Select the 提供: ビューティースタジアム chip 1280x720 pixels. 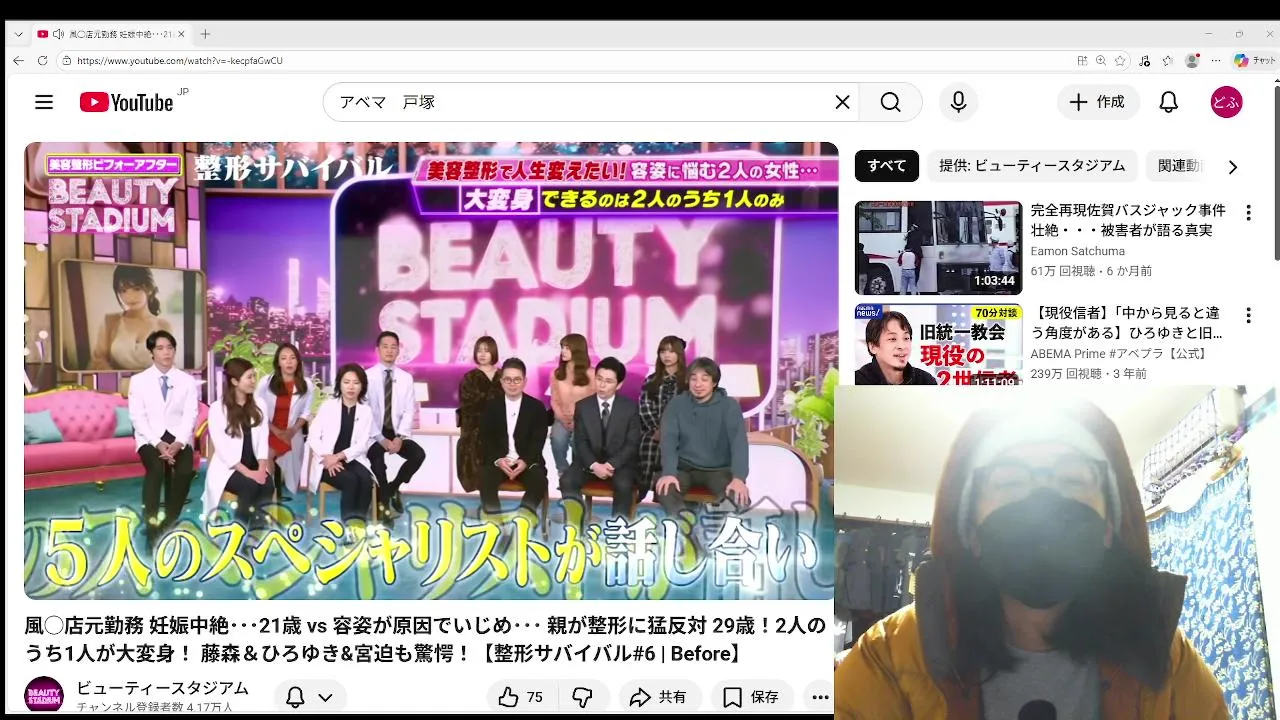[x=1032, y=166]
